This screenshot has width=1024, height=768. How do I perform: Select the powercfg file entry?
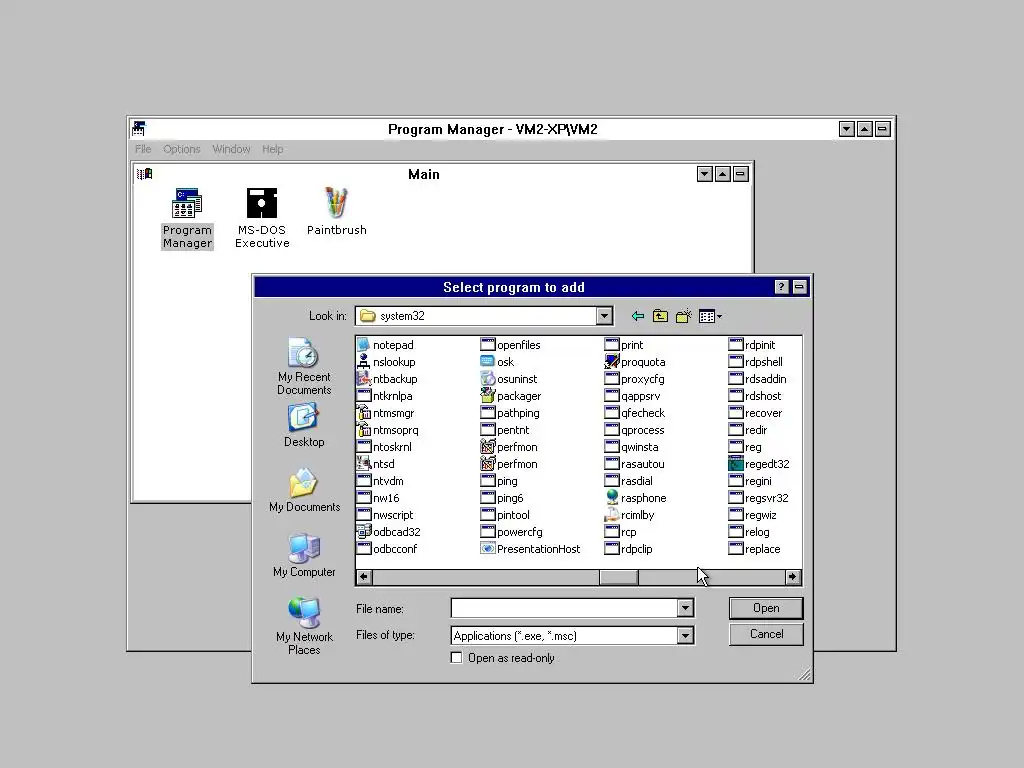tap(512, 532)
